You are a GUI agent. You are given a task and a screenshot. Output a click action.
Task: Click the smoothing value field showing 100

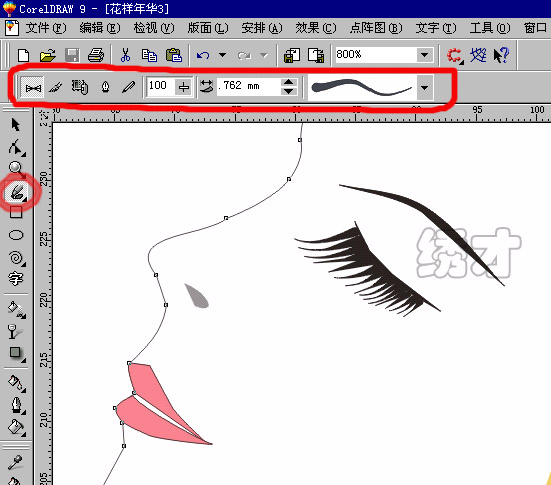coord(160,86)
